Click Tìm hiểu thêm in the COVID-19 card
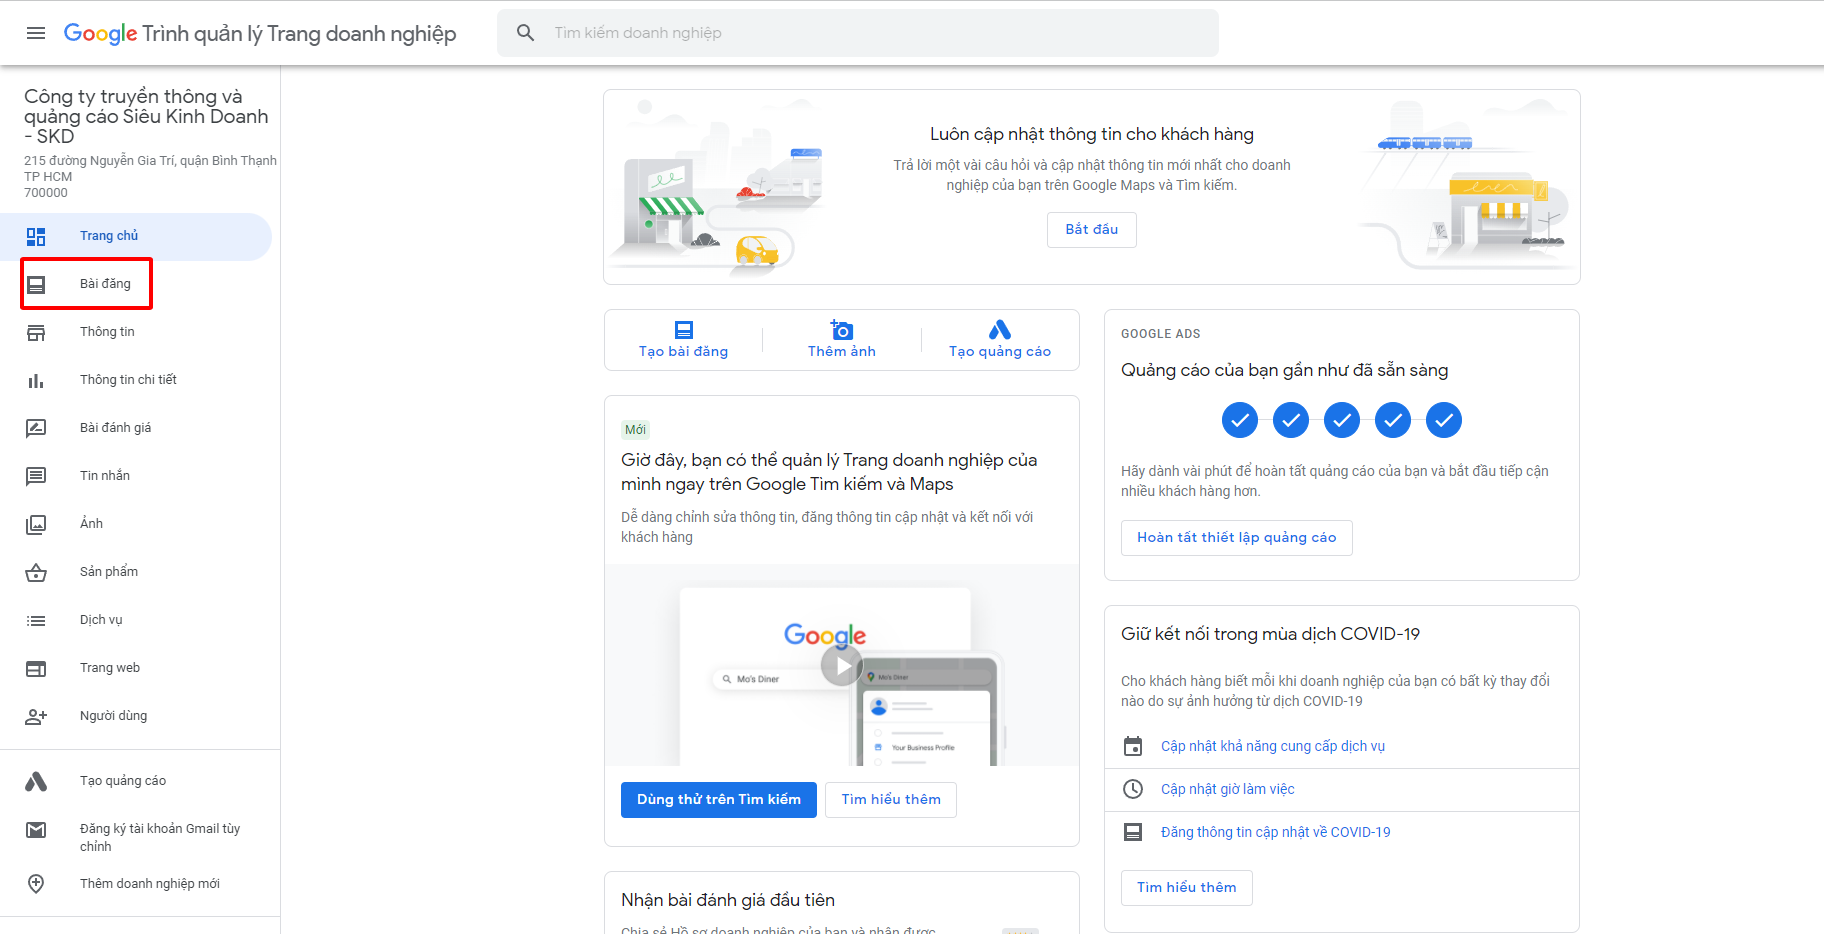Image resolution: width=1824 pixels, height=934 pixels. (x=1187, y=888)
